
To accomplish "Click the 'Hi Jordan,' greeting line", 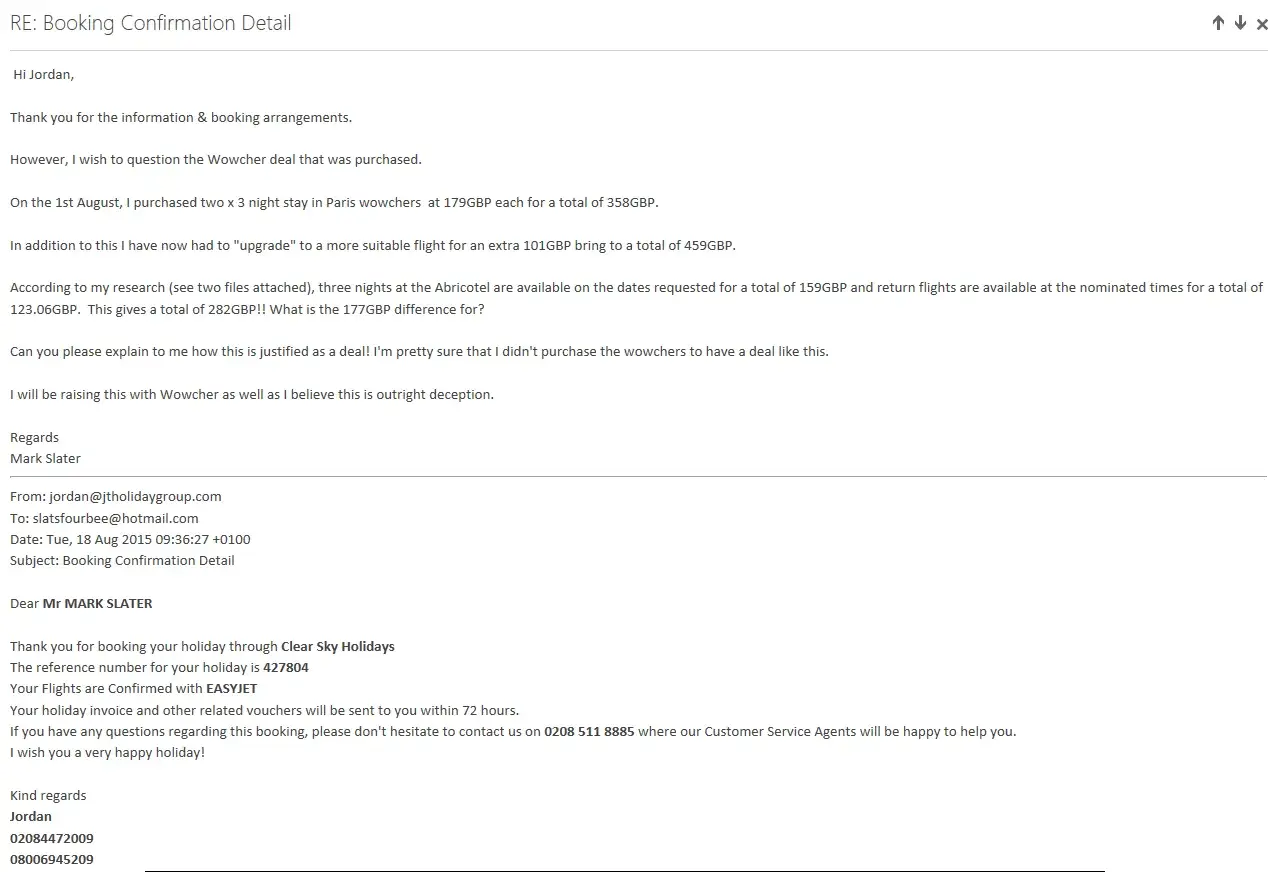I will pyautogui.click(x=44, y=74).
